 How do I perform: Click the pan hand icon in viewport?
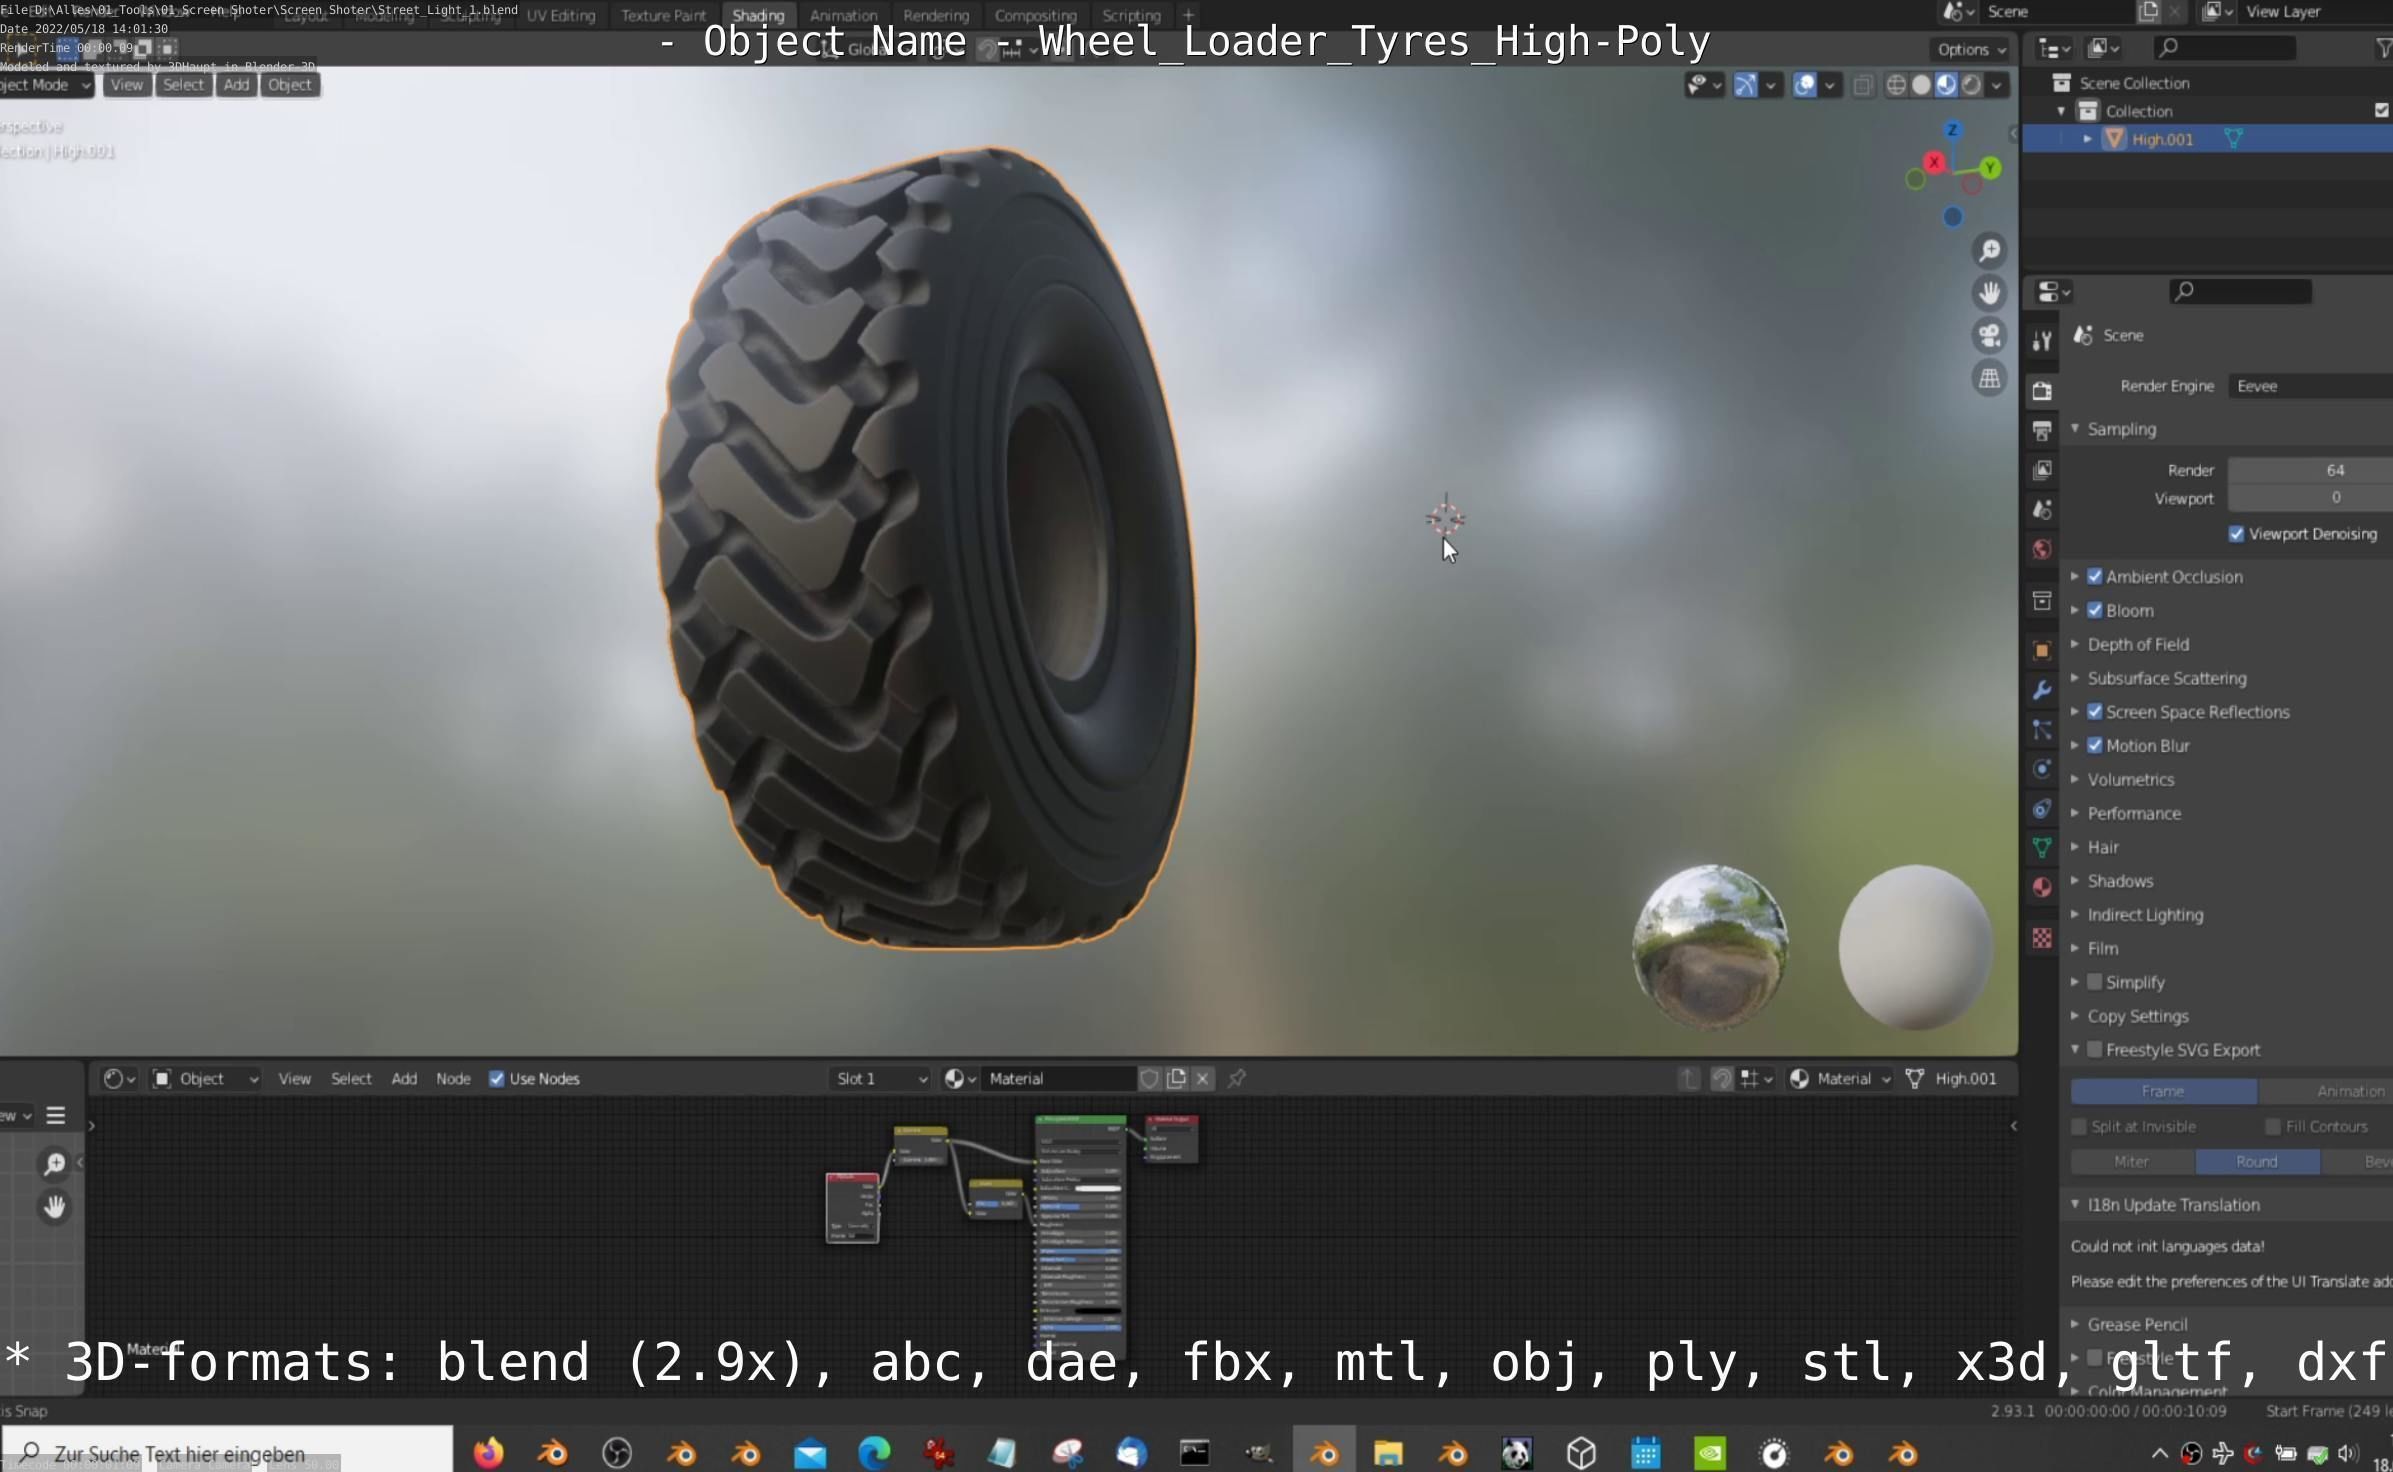click(1989, 293)
